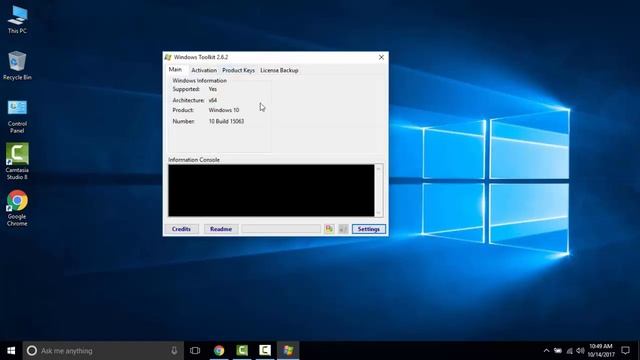Open the Product Keys tab
The image size is (640, 360).
pos(238,70)
